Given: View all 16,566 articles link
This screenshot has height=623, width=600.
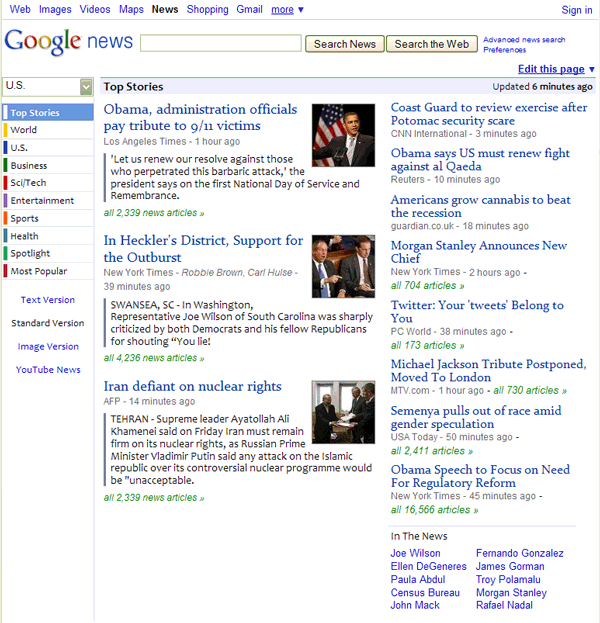Looking at the screenshot, I should [434, 510].
